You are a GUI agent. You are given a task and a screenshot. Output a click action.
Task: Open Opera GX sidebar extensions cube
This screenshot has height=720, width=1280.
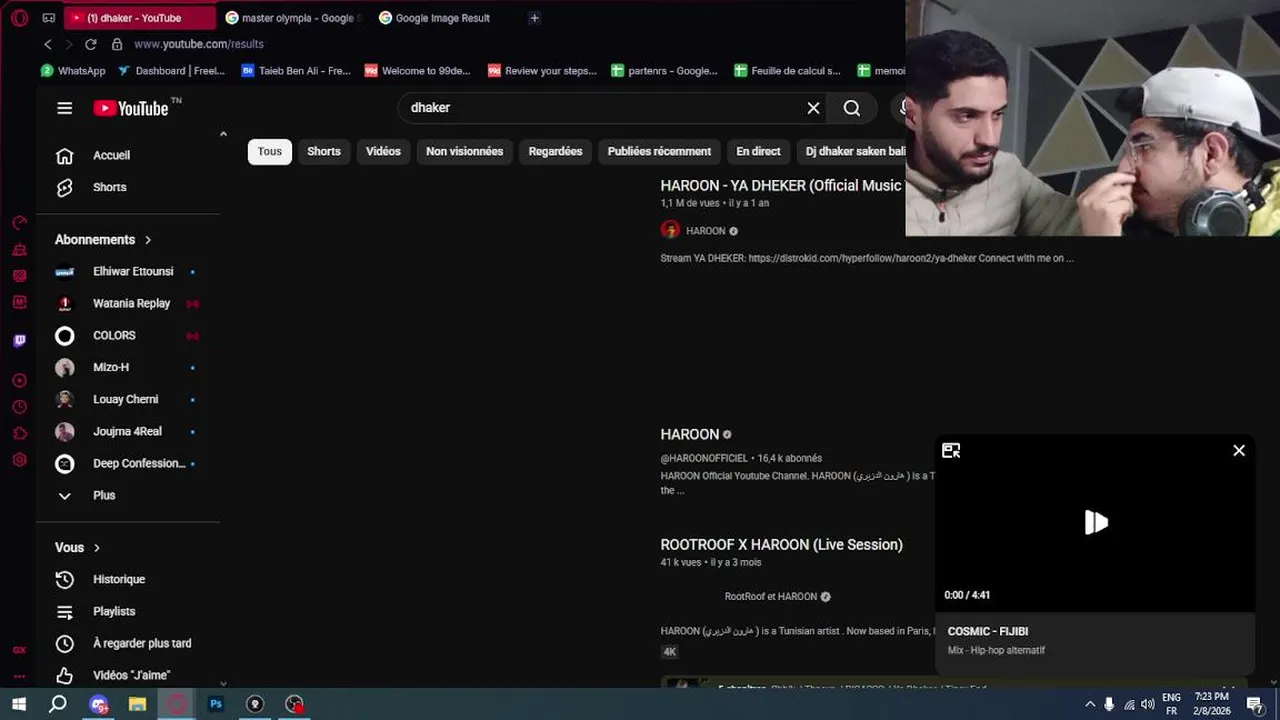coord(19,433)
